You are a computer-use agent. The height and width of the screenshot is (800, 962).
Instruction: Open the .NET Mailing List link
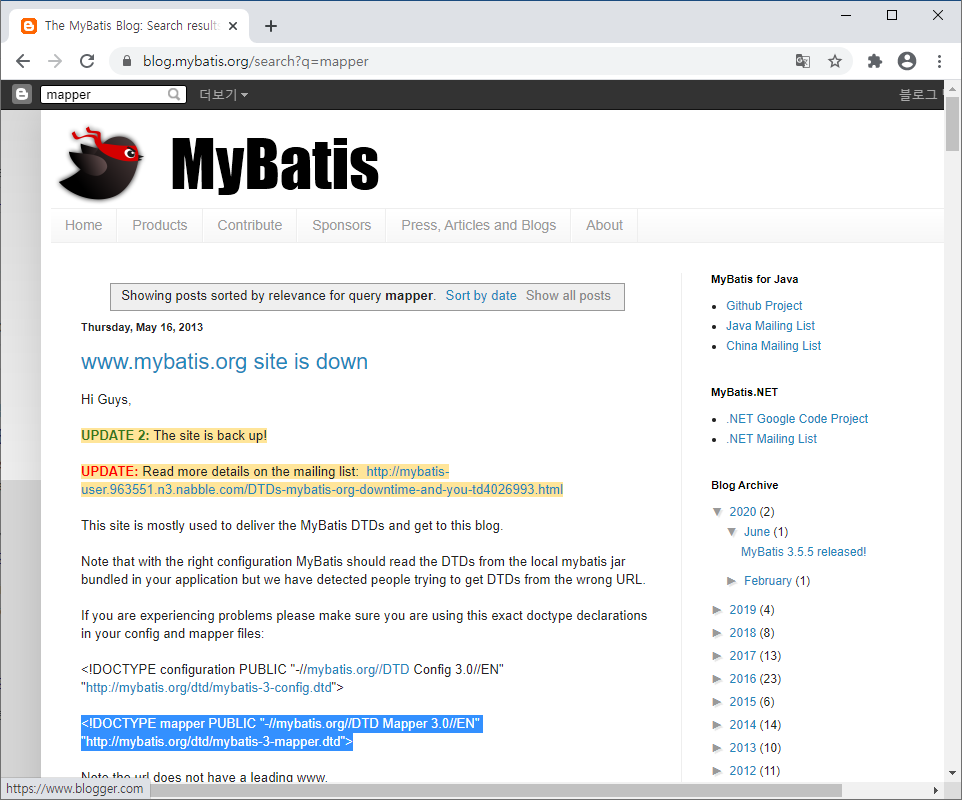[x=772, y=439]
